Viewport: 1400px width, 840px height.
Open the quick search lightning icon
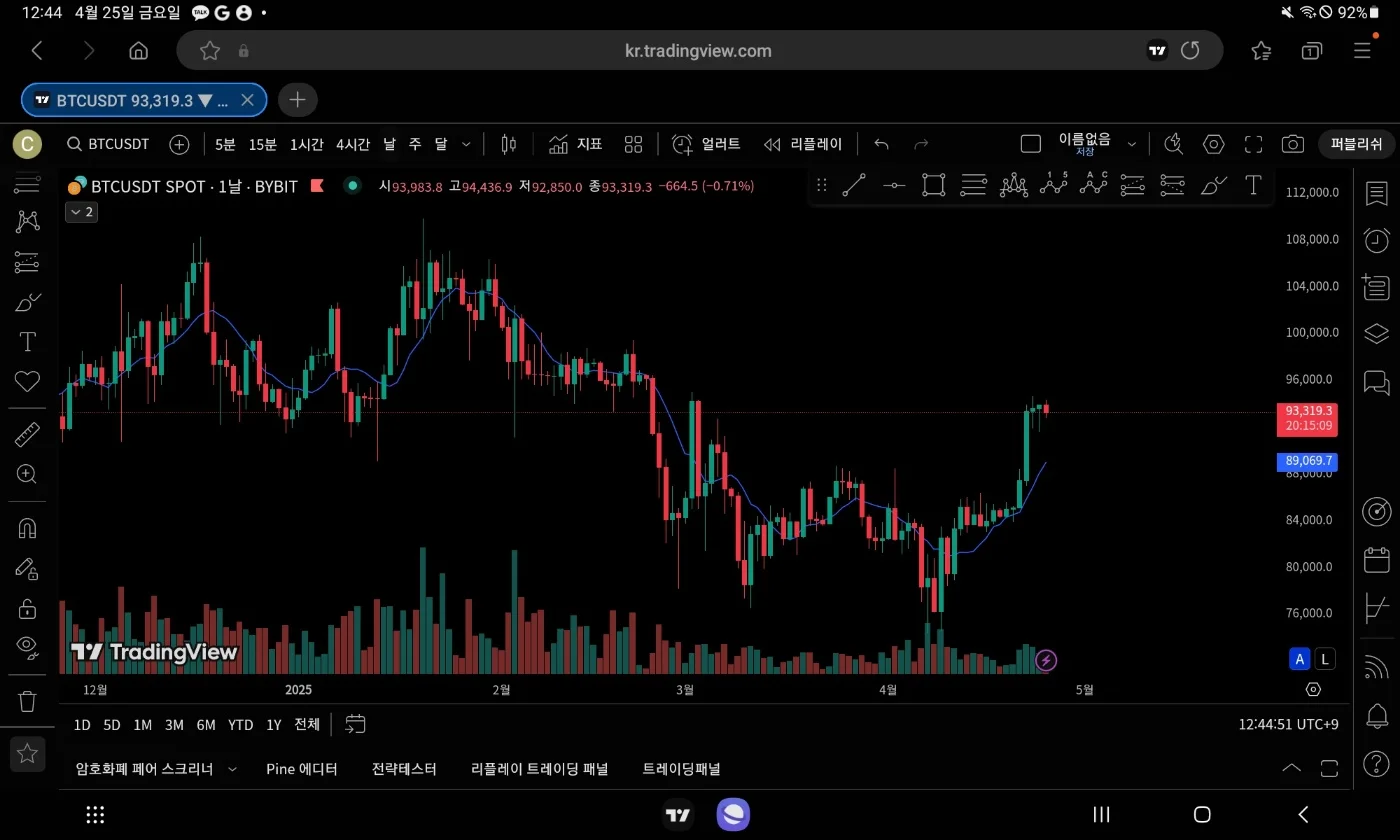tap(1173, 144)
